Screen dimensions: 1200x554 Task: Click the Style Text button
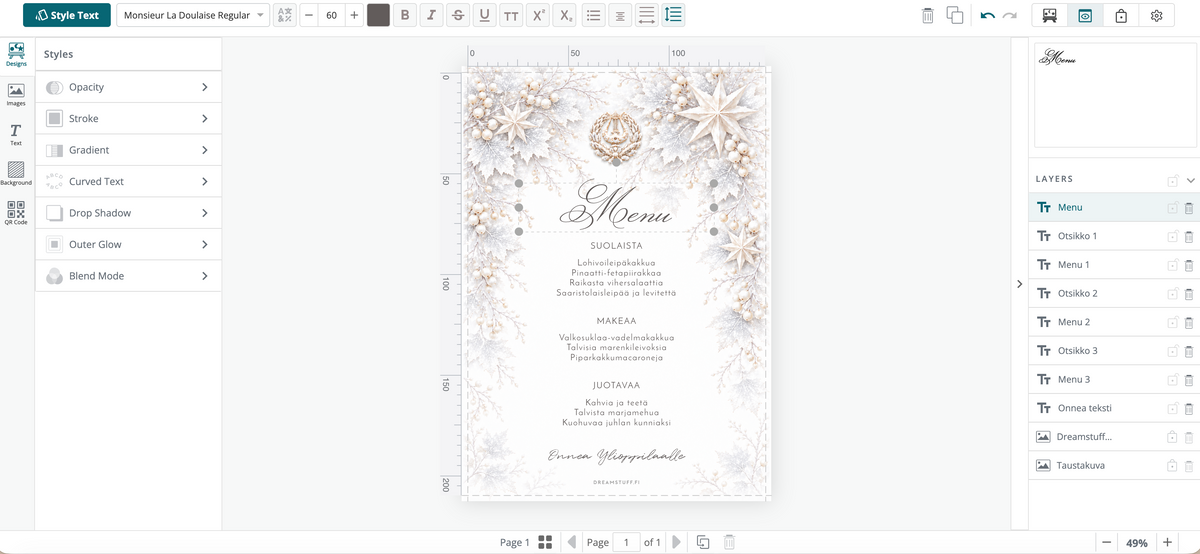[67, 15]
